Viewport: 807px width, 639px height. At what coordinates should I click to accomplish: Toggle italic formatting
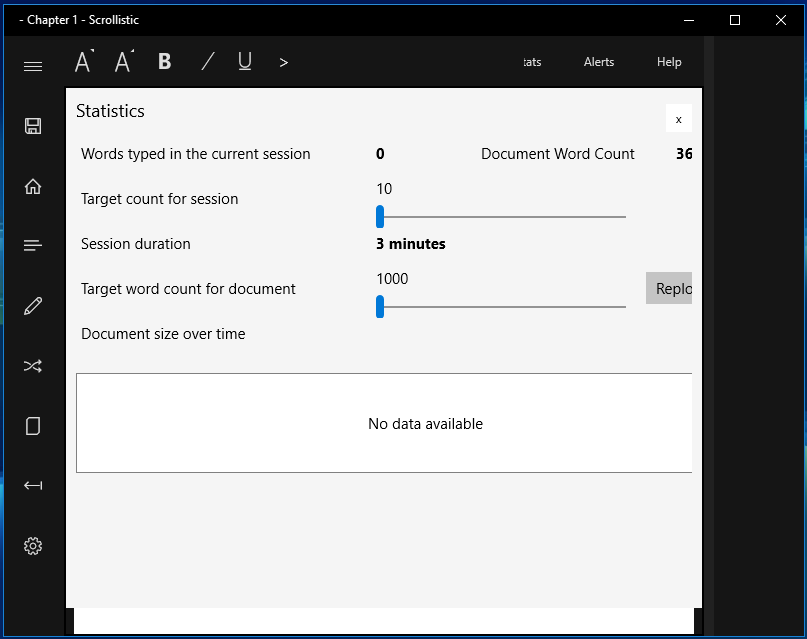(x=208, y=62)
